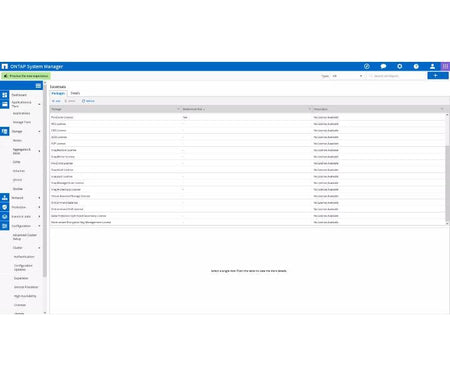The image size is (450, 375).
Task: Collapse the Configuration section arrow
Action: pos(39,226)
